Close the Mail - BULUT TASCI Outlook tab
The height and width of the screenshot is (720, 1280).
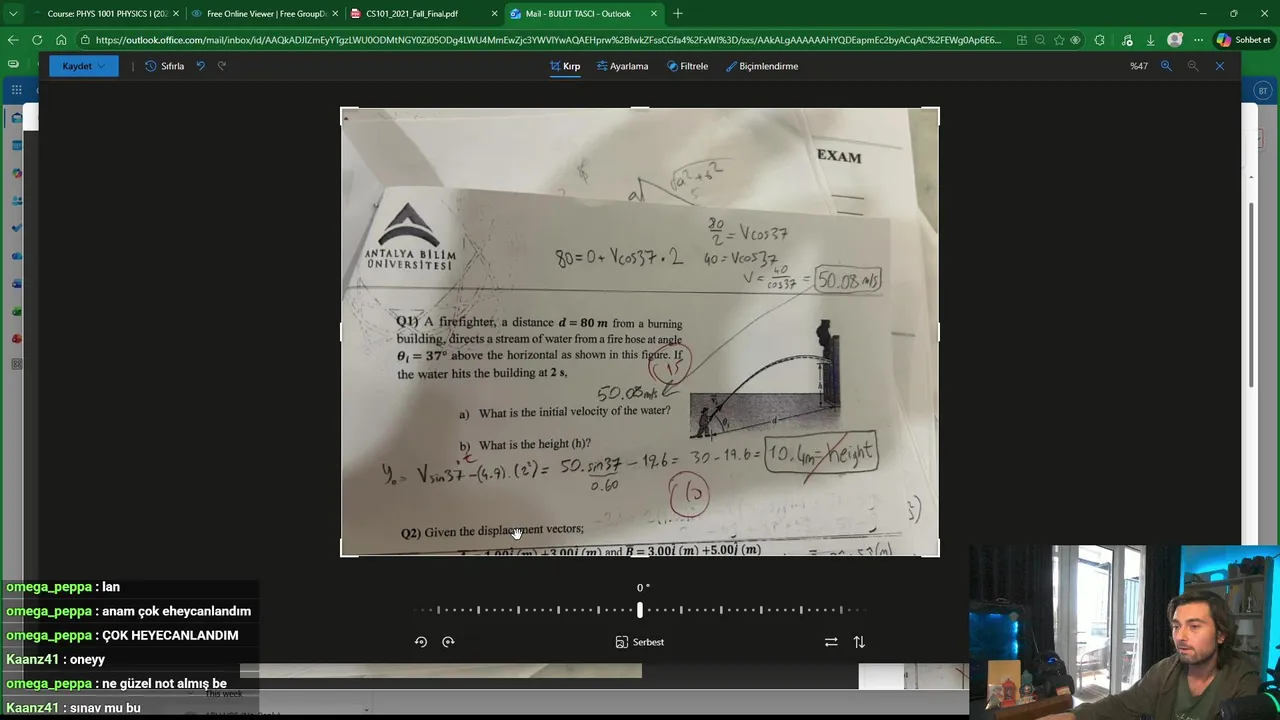click(654, 14)
